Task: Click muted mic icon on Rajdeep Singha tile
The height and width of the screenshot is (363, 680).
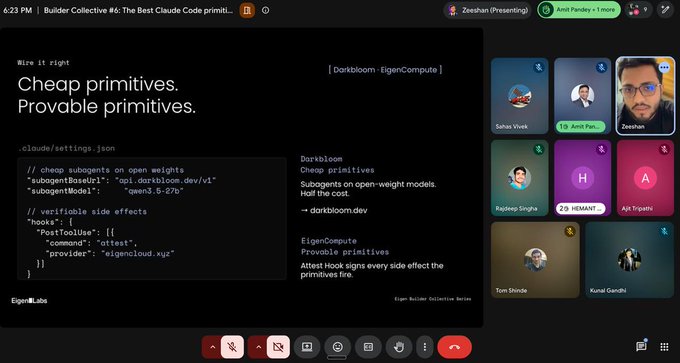Action: click(538, 150)
